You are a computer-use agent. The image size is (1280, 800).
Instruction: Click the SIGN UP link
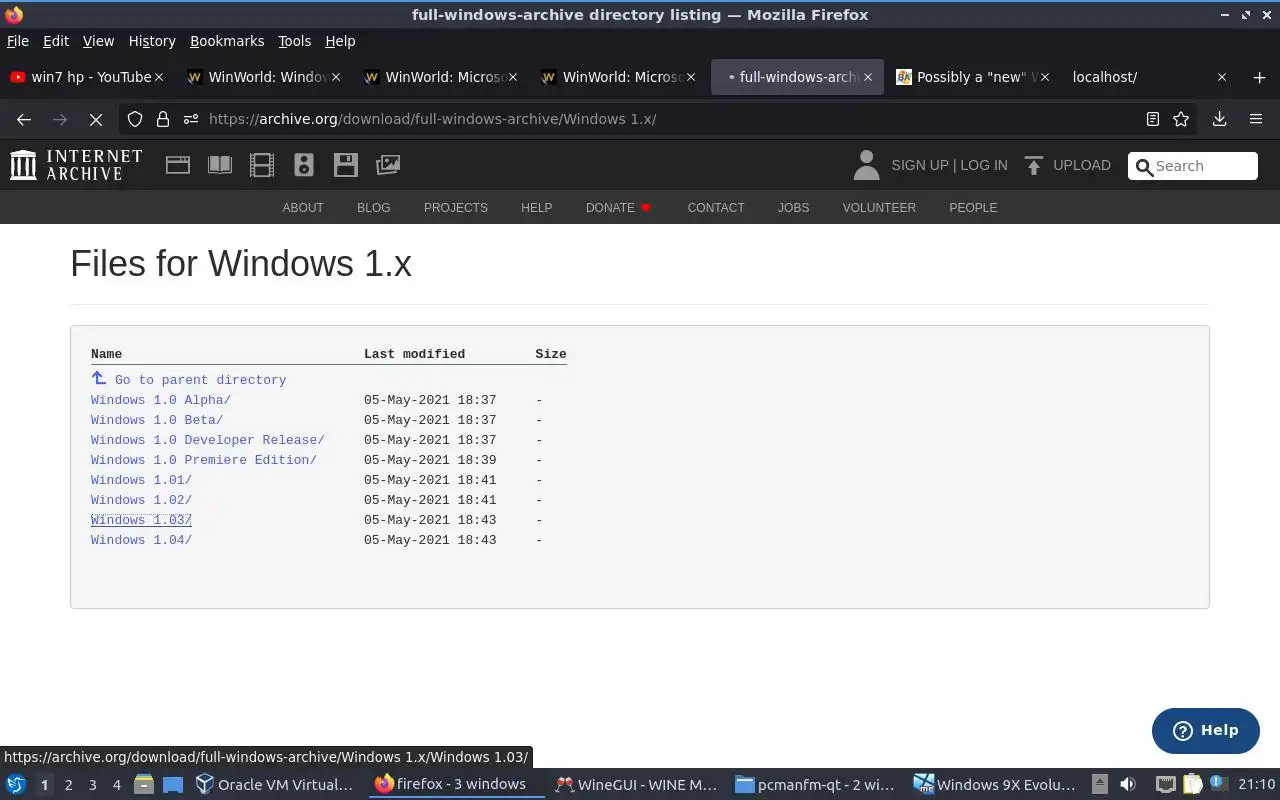click(x=919, y=165)
